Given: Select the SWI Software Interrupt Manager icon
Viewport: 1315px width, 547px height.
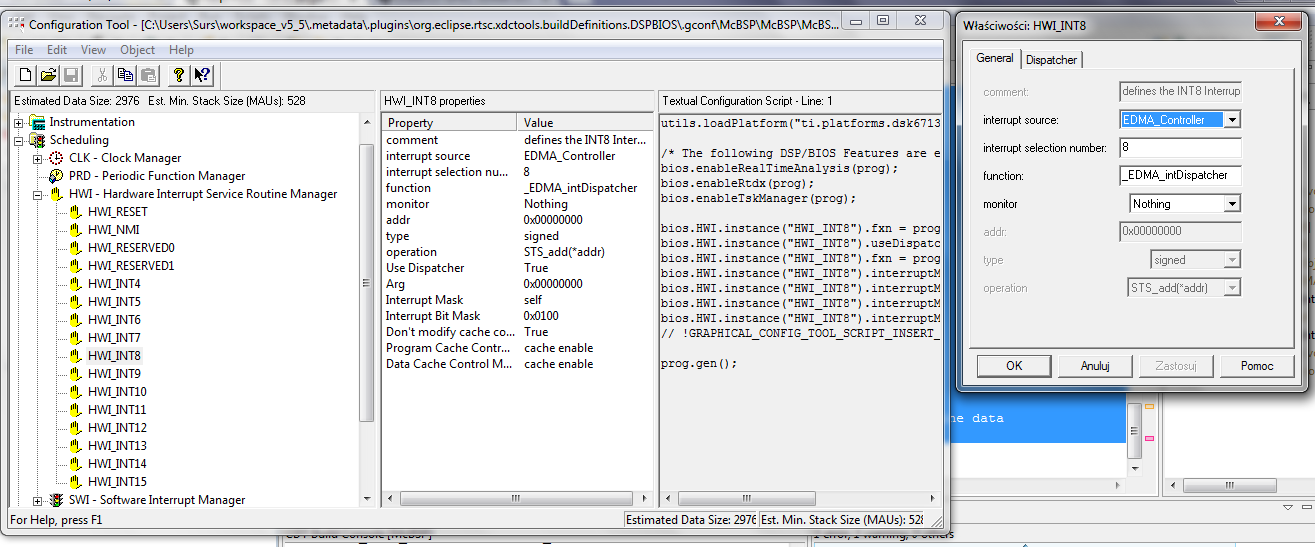Looking at the screenshot, I should tap(57, 500).
